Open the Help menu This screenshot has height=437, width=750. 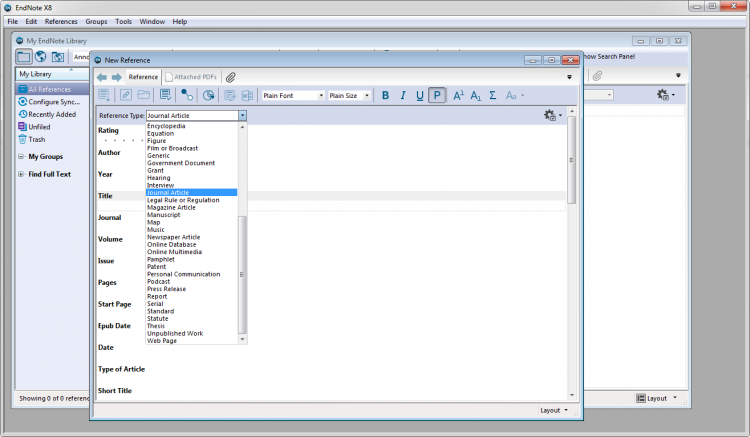[x=180, y=22]
